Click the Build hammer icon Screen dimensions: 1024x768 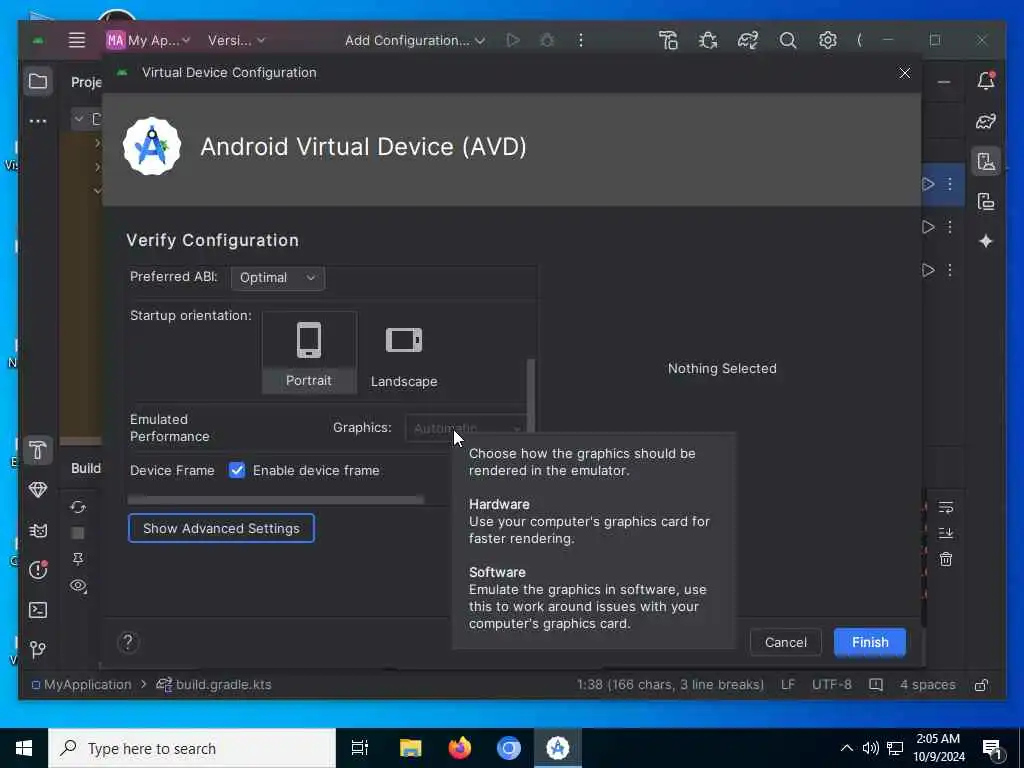[668, 40]
